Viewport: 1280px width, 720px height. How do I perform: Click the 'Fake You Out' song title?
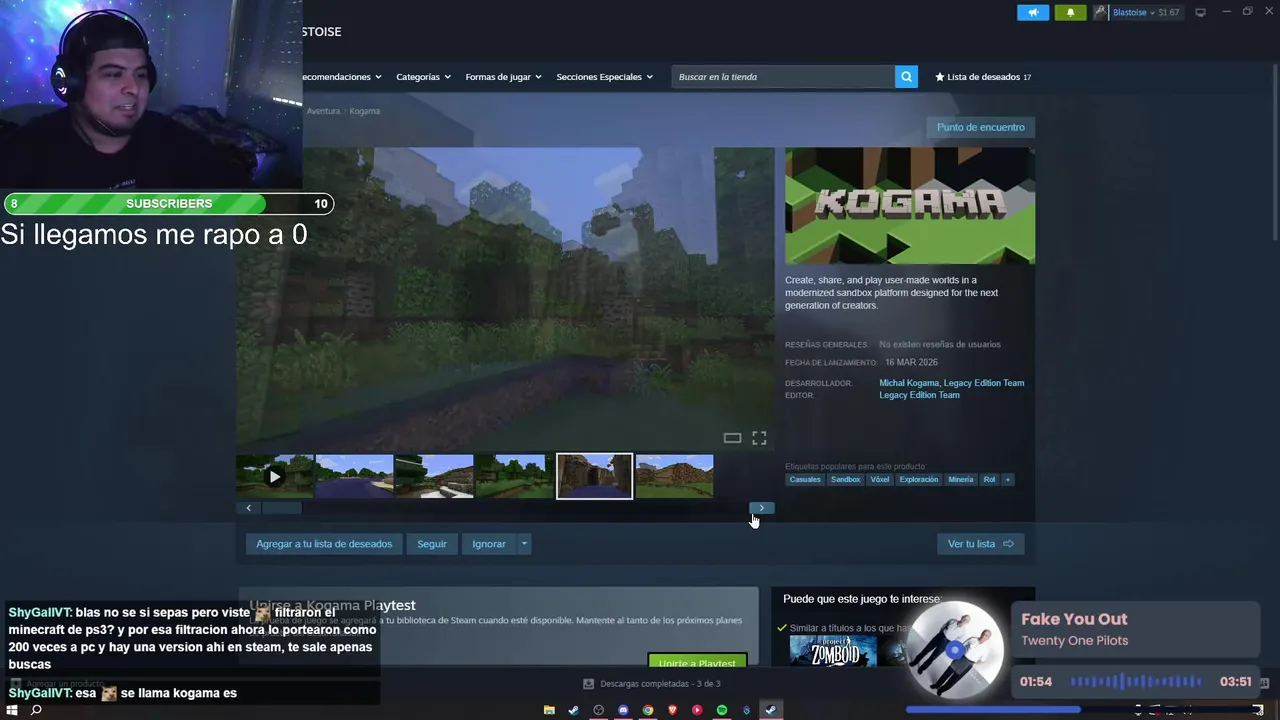click(x=1074, y=619)
